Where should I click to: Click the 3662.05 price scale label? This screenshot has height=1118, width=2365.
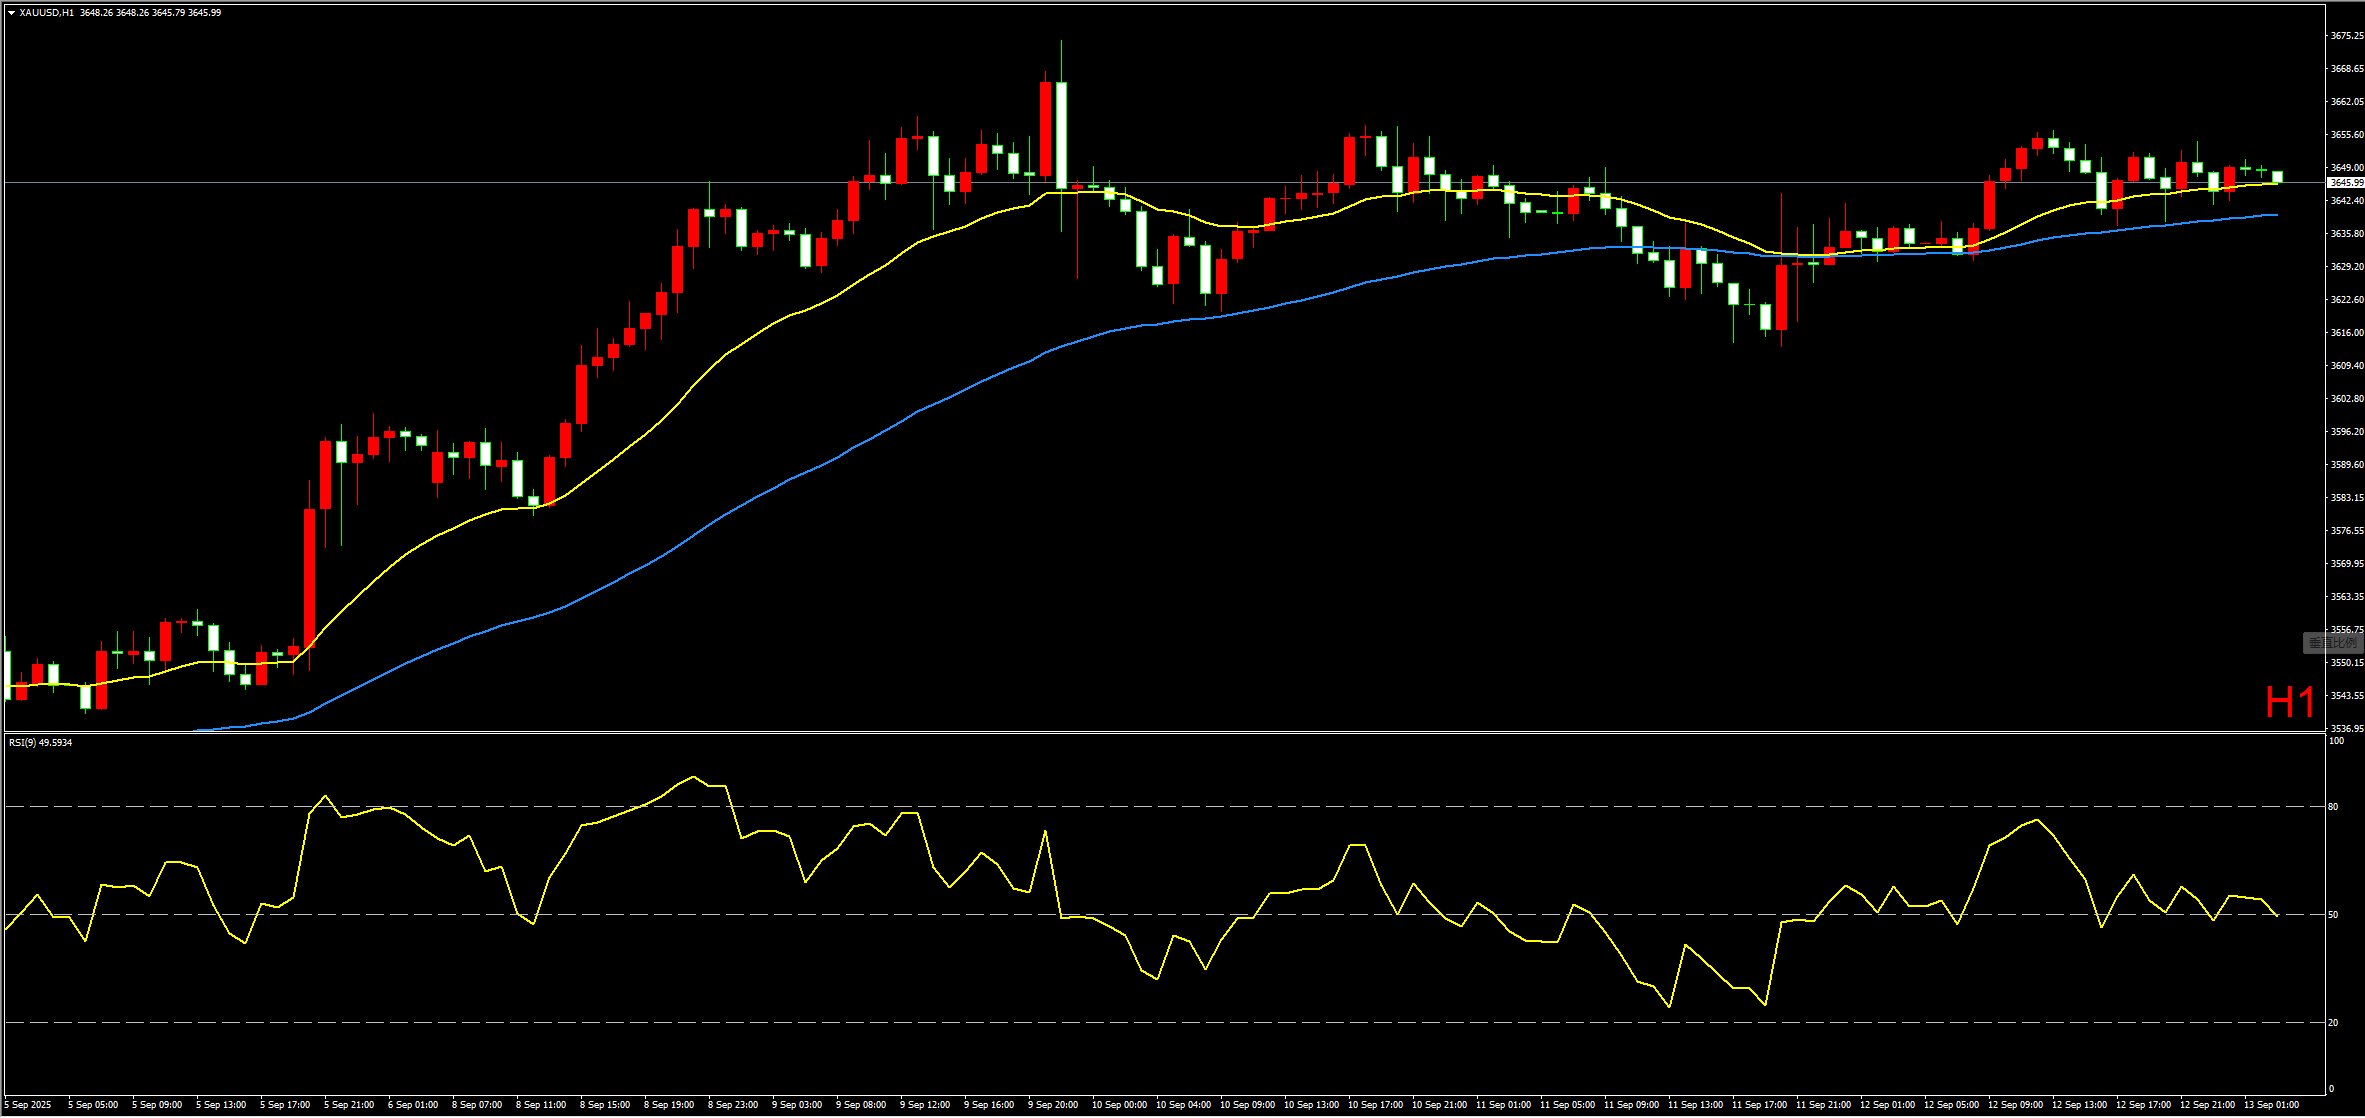tap(2346, 101)
